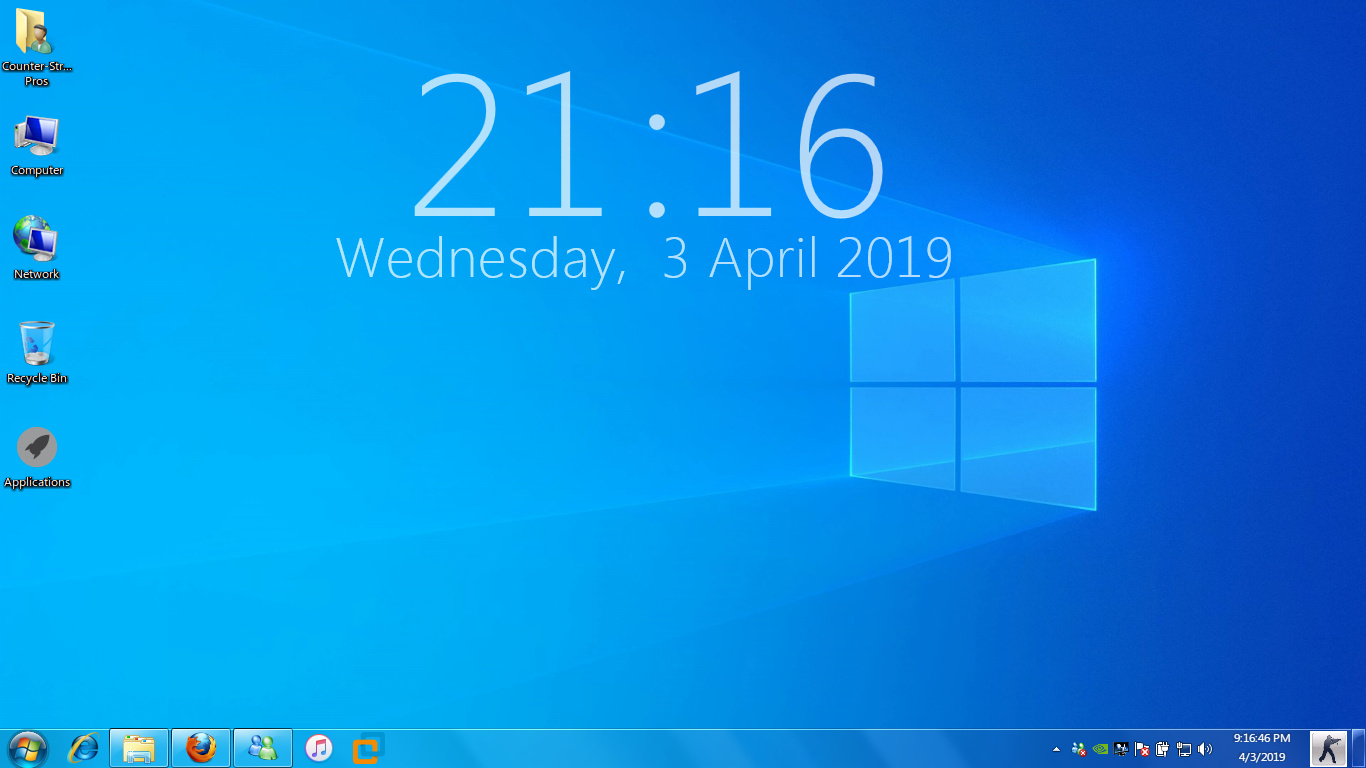Open the Computer desktop icon
The width and height of the screenshot is (1366, 768).
click(x=37, y=146)
